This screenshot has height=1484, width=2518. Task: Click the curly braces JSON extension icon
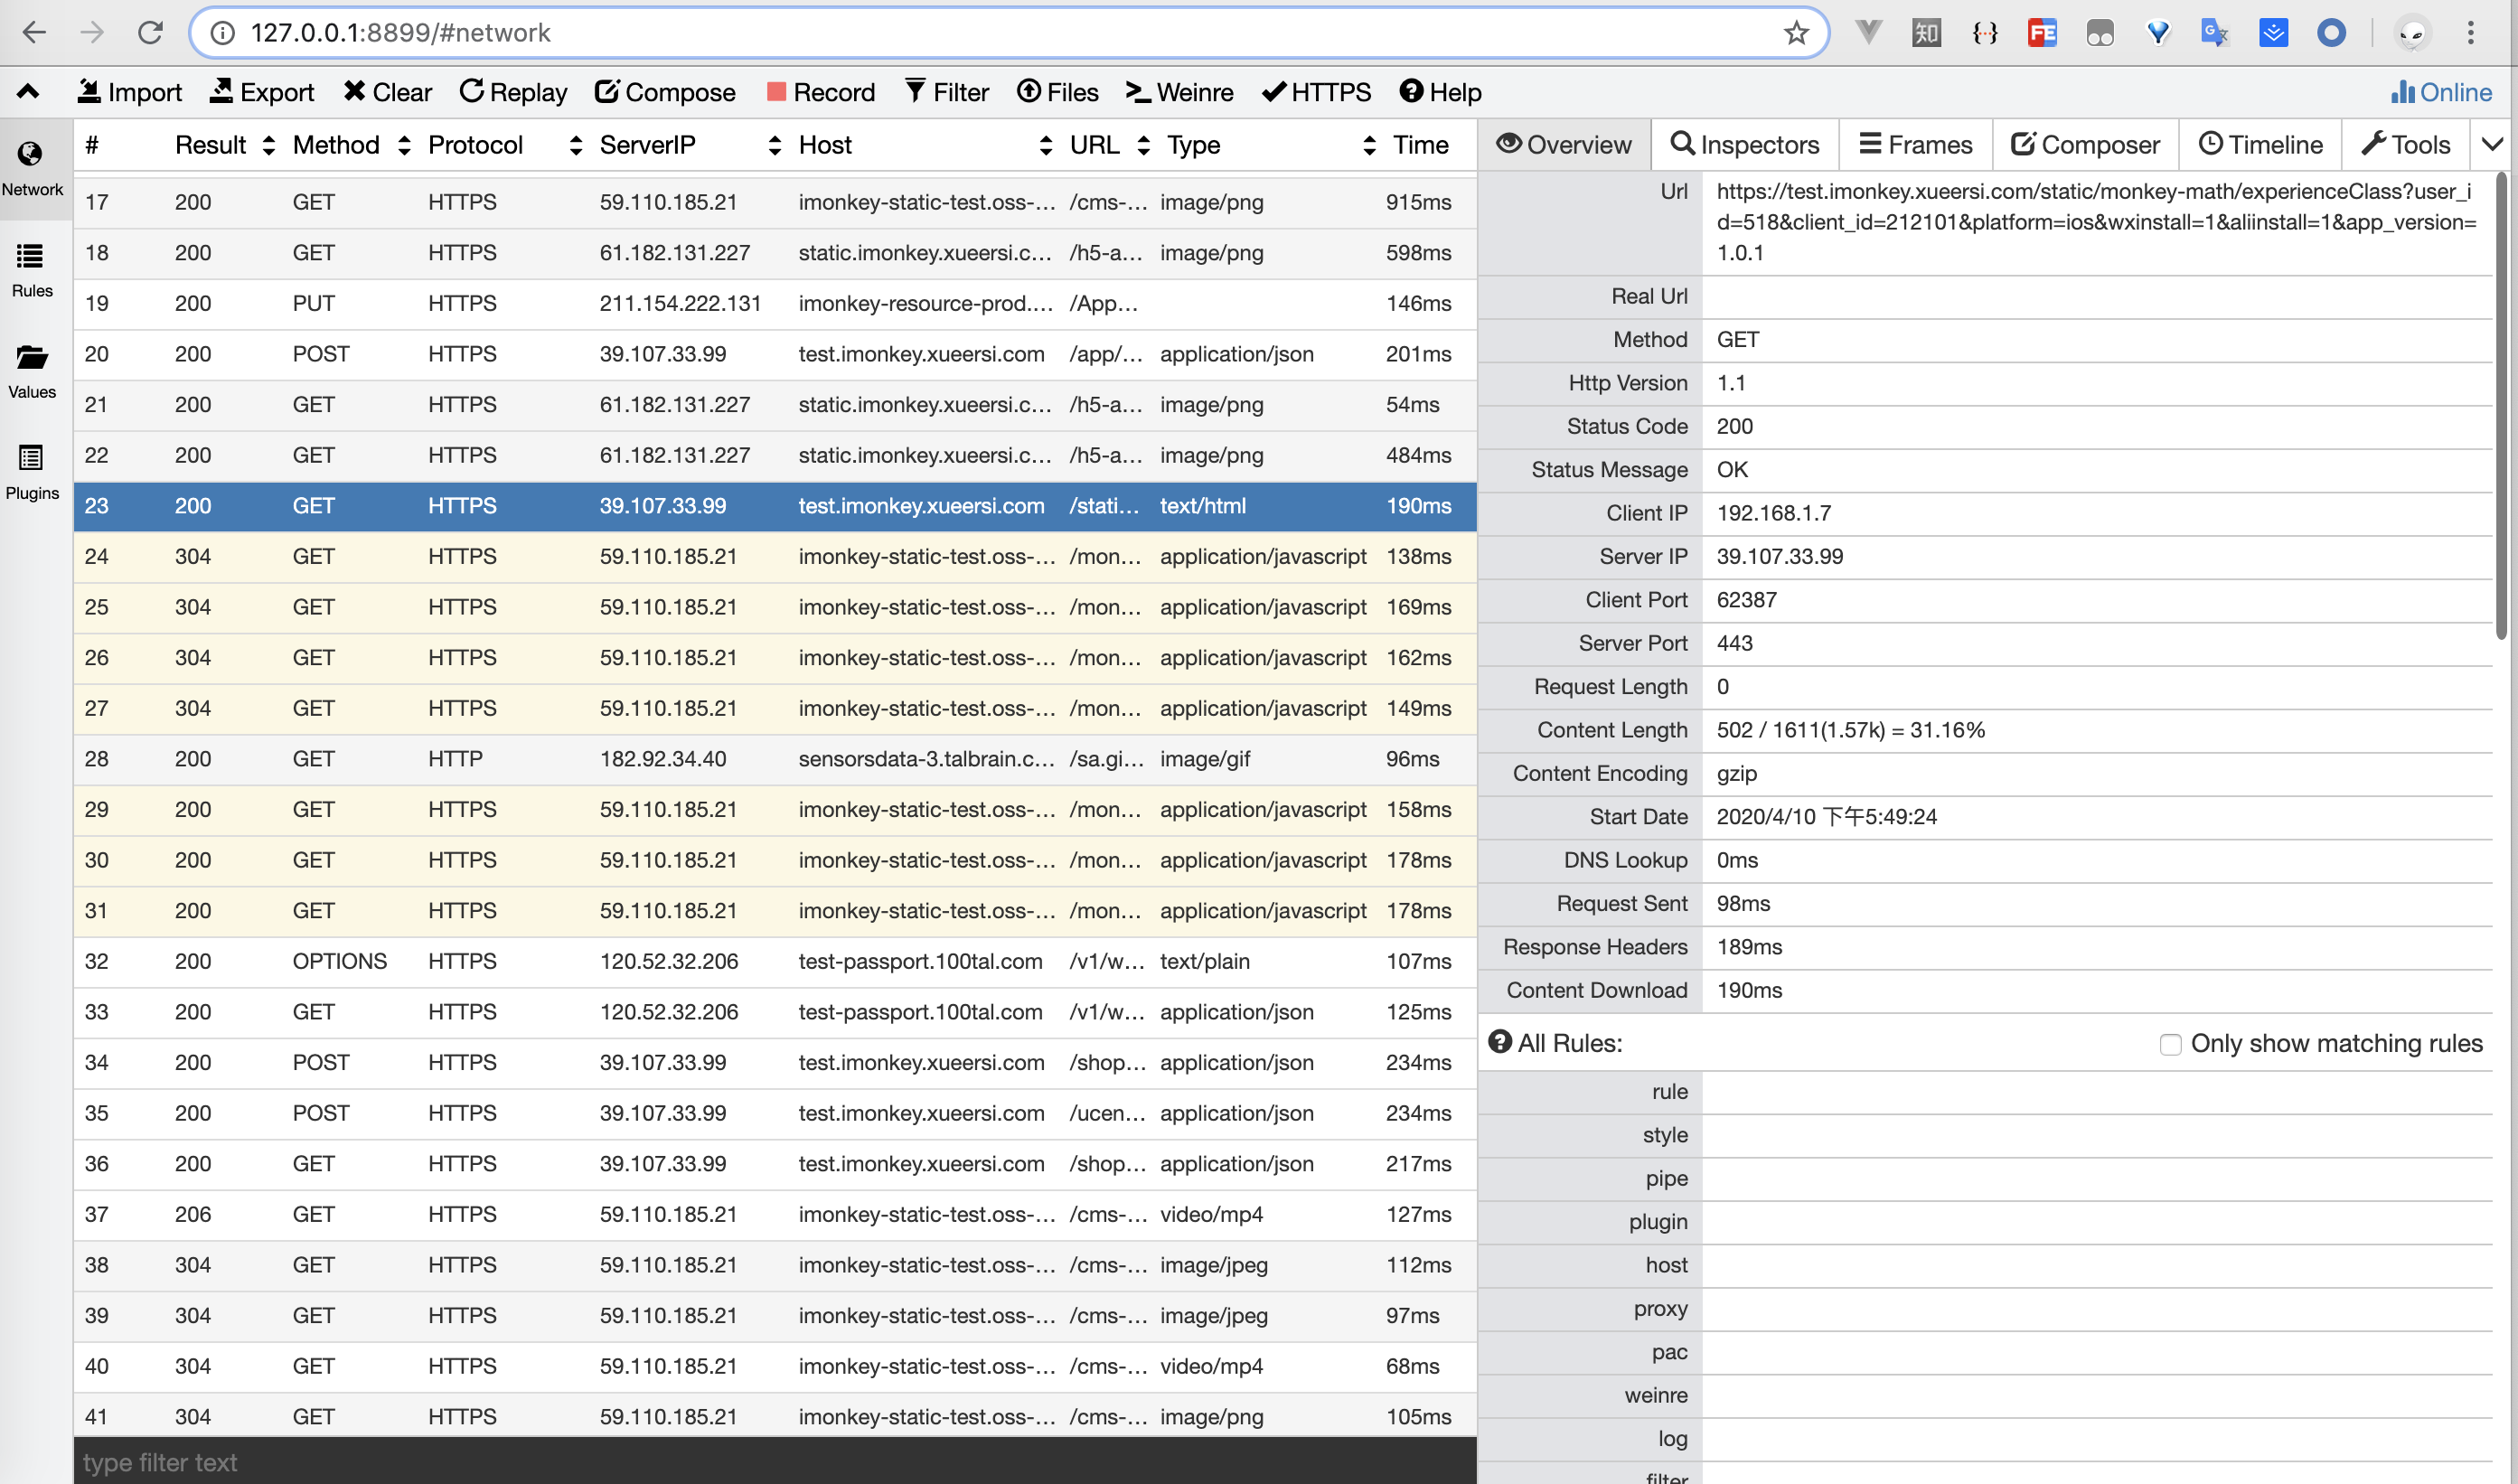point(1984,33)
